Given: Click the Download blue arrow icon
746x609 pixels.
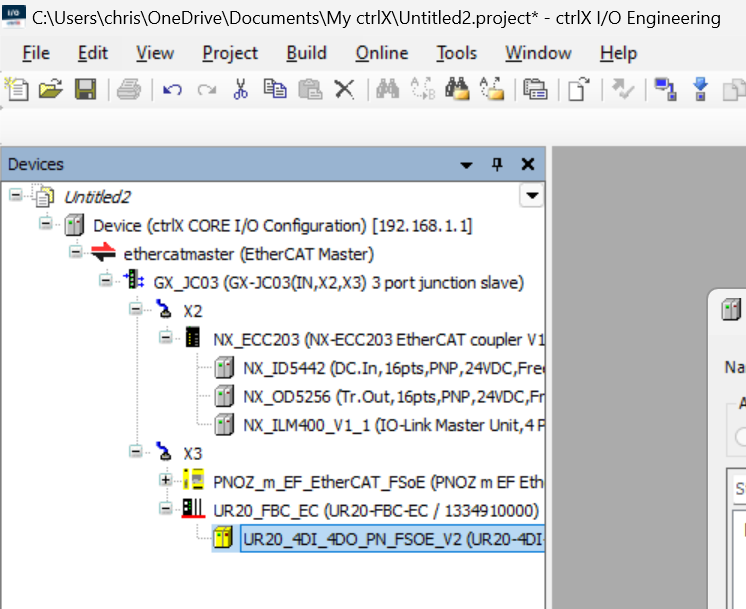Looking at the screenshot, I should point(700,89).
